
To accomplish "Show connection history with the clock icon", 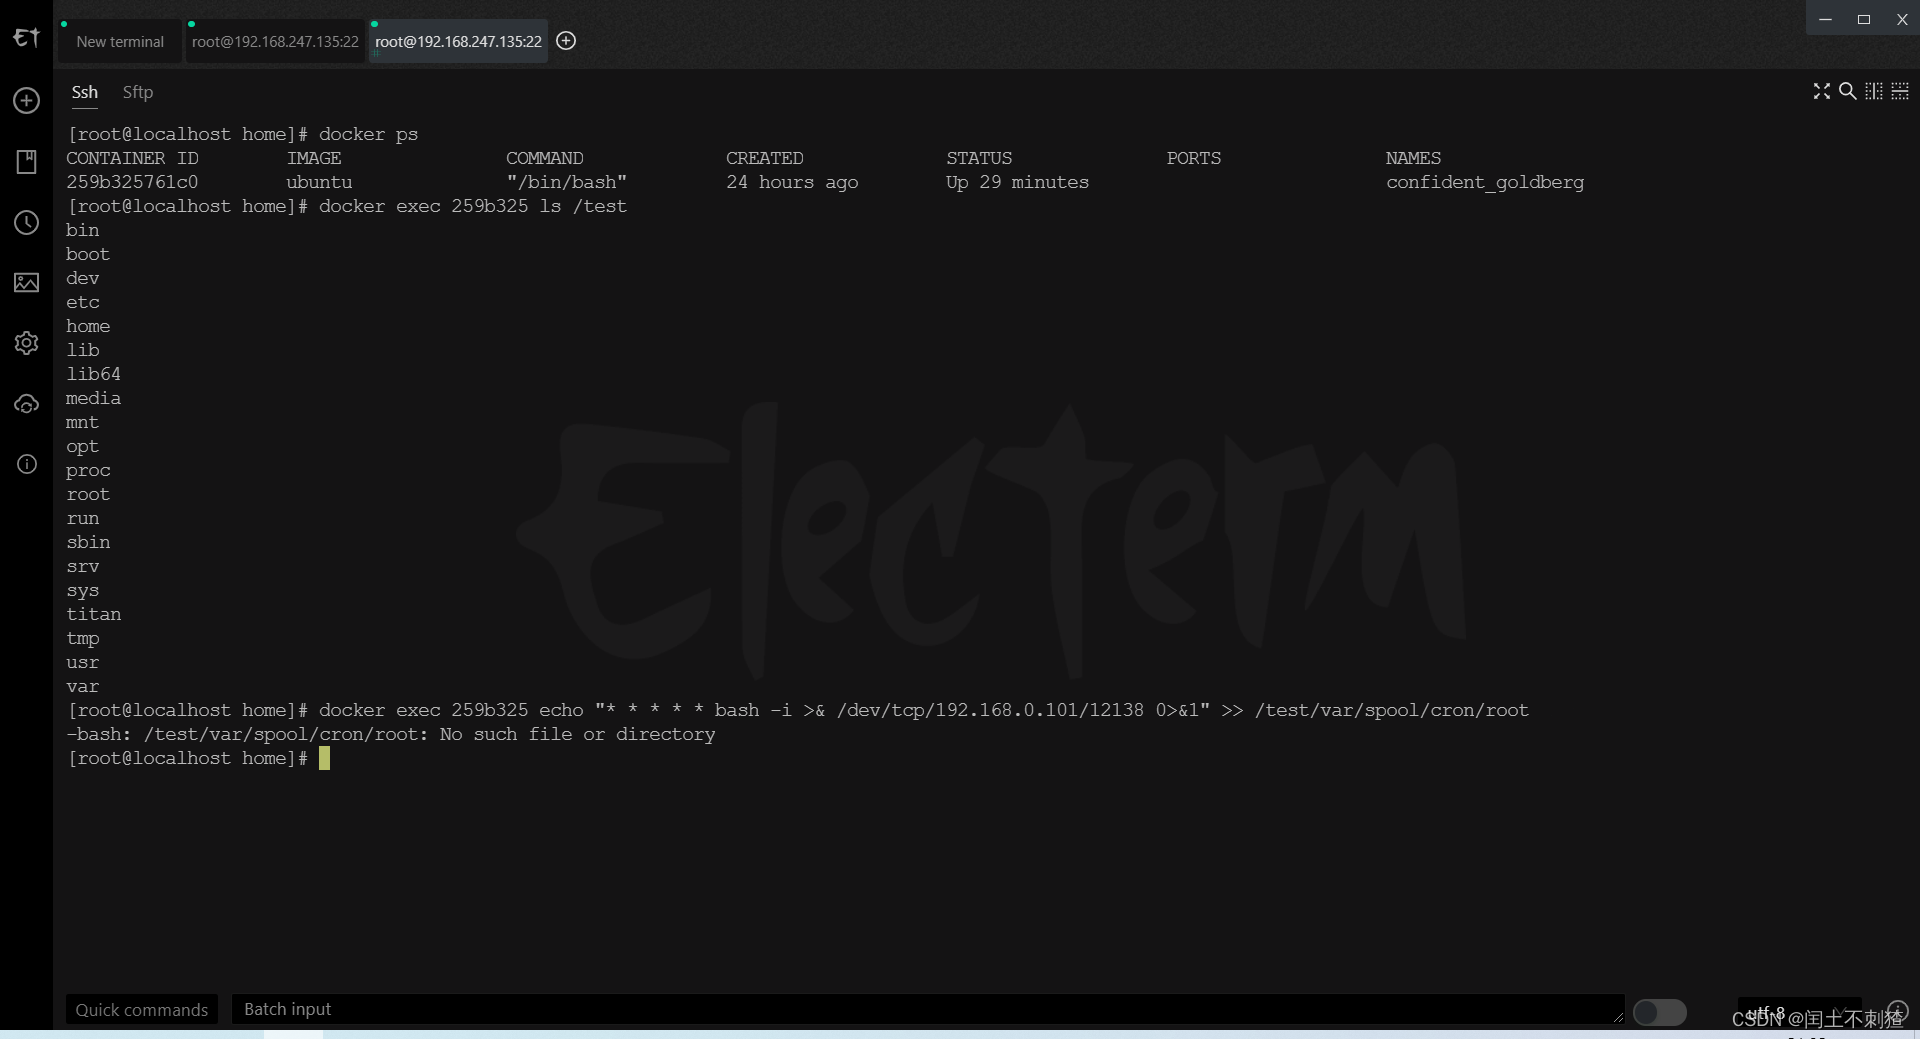I will coord(26,222).
